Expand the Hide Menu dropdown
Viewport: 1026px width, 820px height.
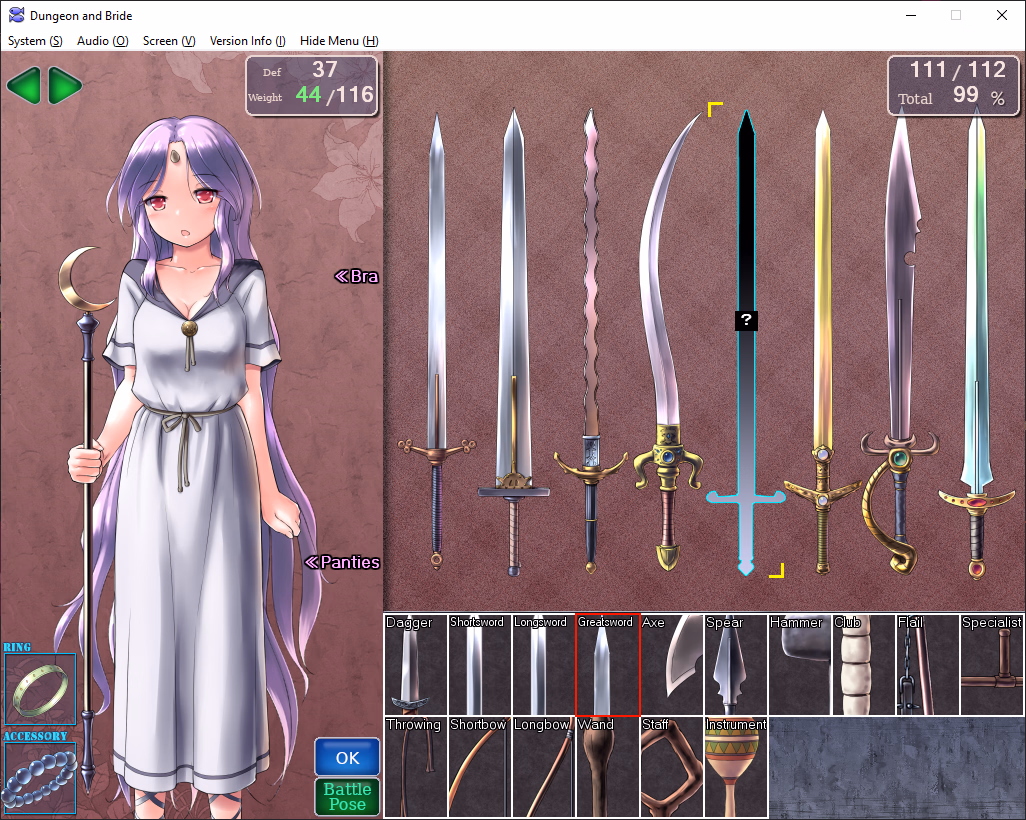(x=339, y=41)
